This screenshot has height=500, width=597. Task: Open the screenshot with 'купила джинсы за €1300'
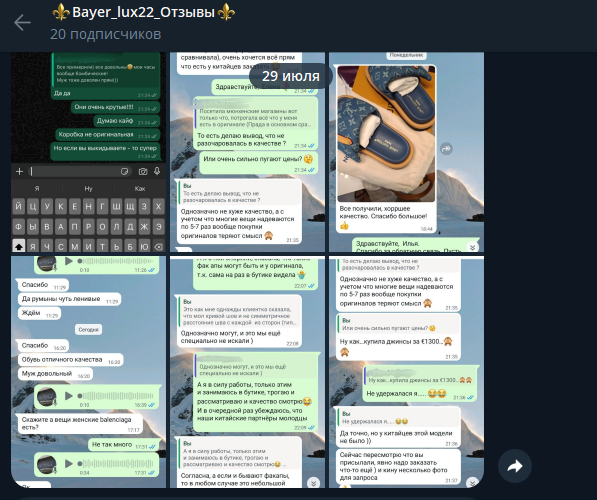tap(406, 372)
